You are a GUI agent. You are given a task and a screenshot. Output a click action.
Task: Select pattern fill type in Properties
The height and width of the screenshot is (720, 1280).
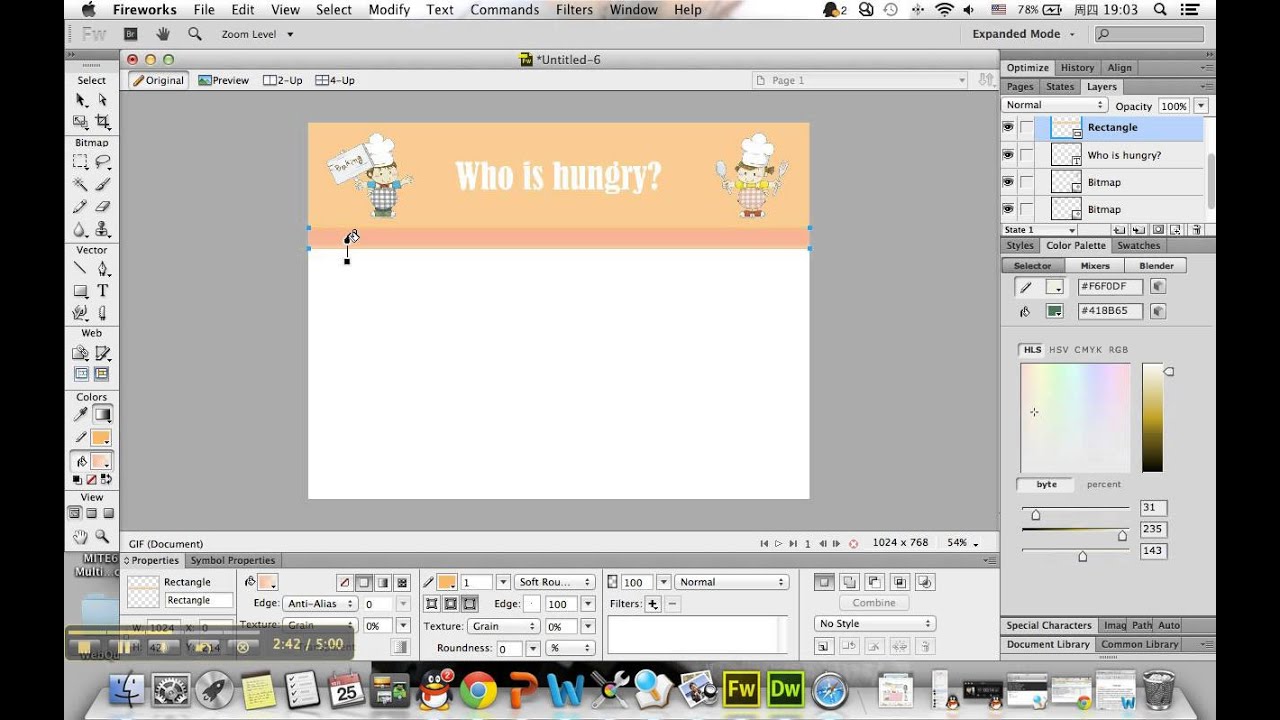[x=402, y=582]
